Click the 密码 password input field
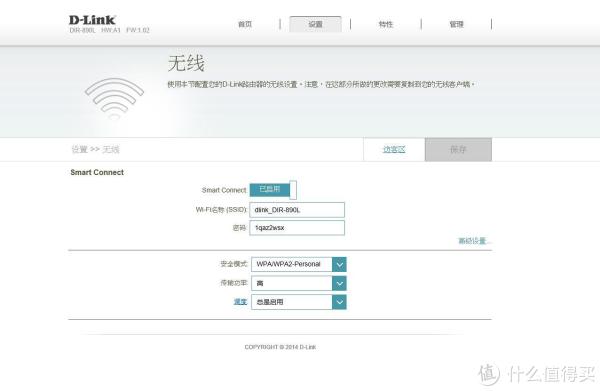Viewport: 600px width, 391px height. (x=297, y=228)
